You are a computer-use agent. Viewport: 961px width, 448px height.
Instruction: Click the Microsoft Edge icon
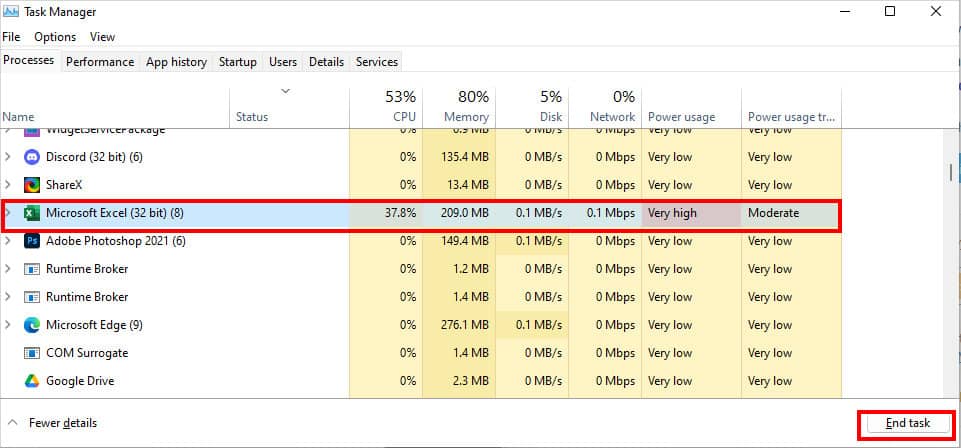tap(31, 325)
